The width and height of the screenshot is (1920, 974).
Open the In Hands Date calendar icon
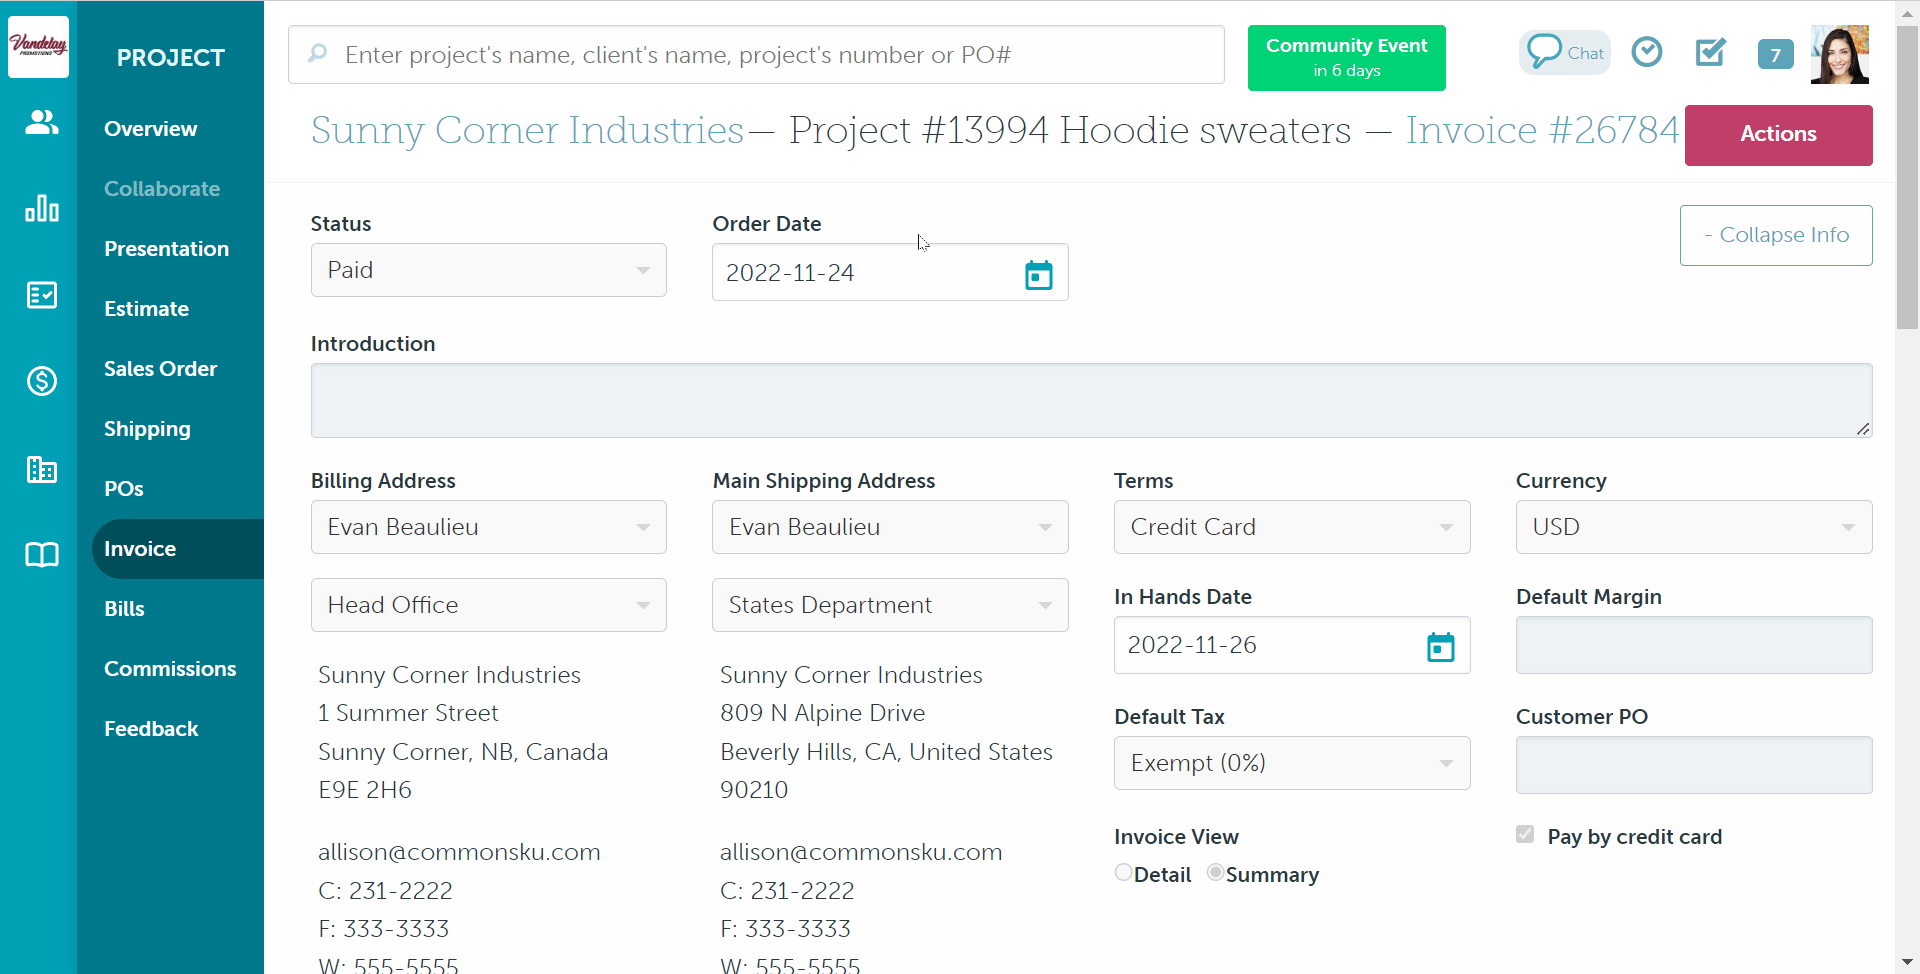pyautogui.click(x=1440, y=647)
